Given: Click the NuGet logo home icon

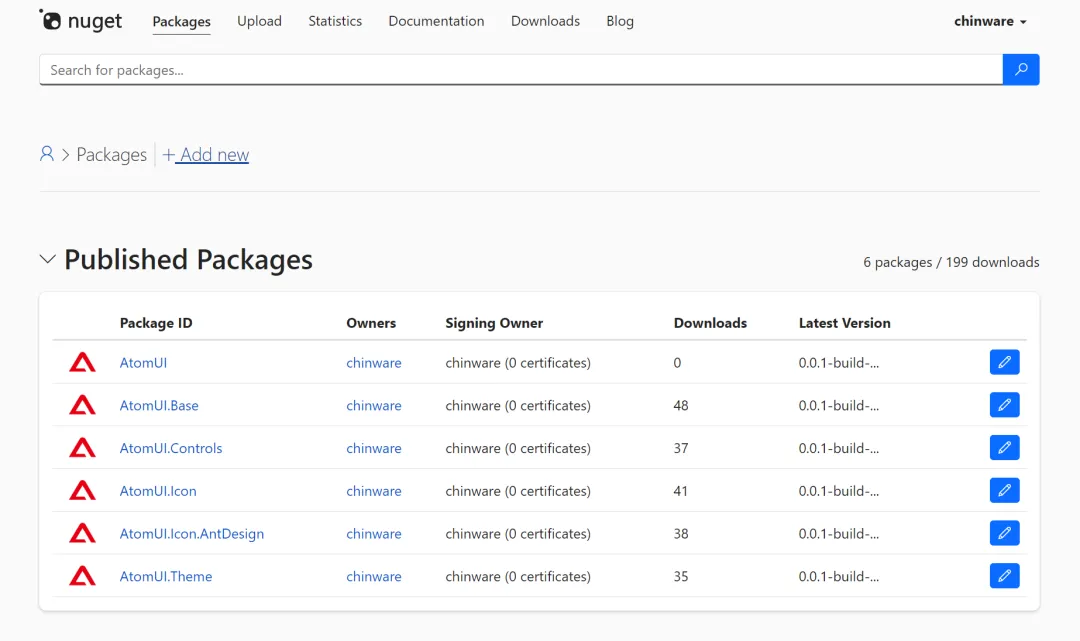Looking at the screenshot, I should click(x=81, y=21).
